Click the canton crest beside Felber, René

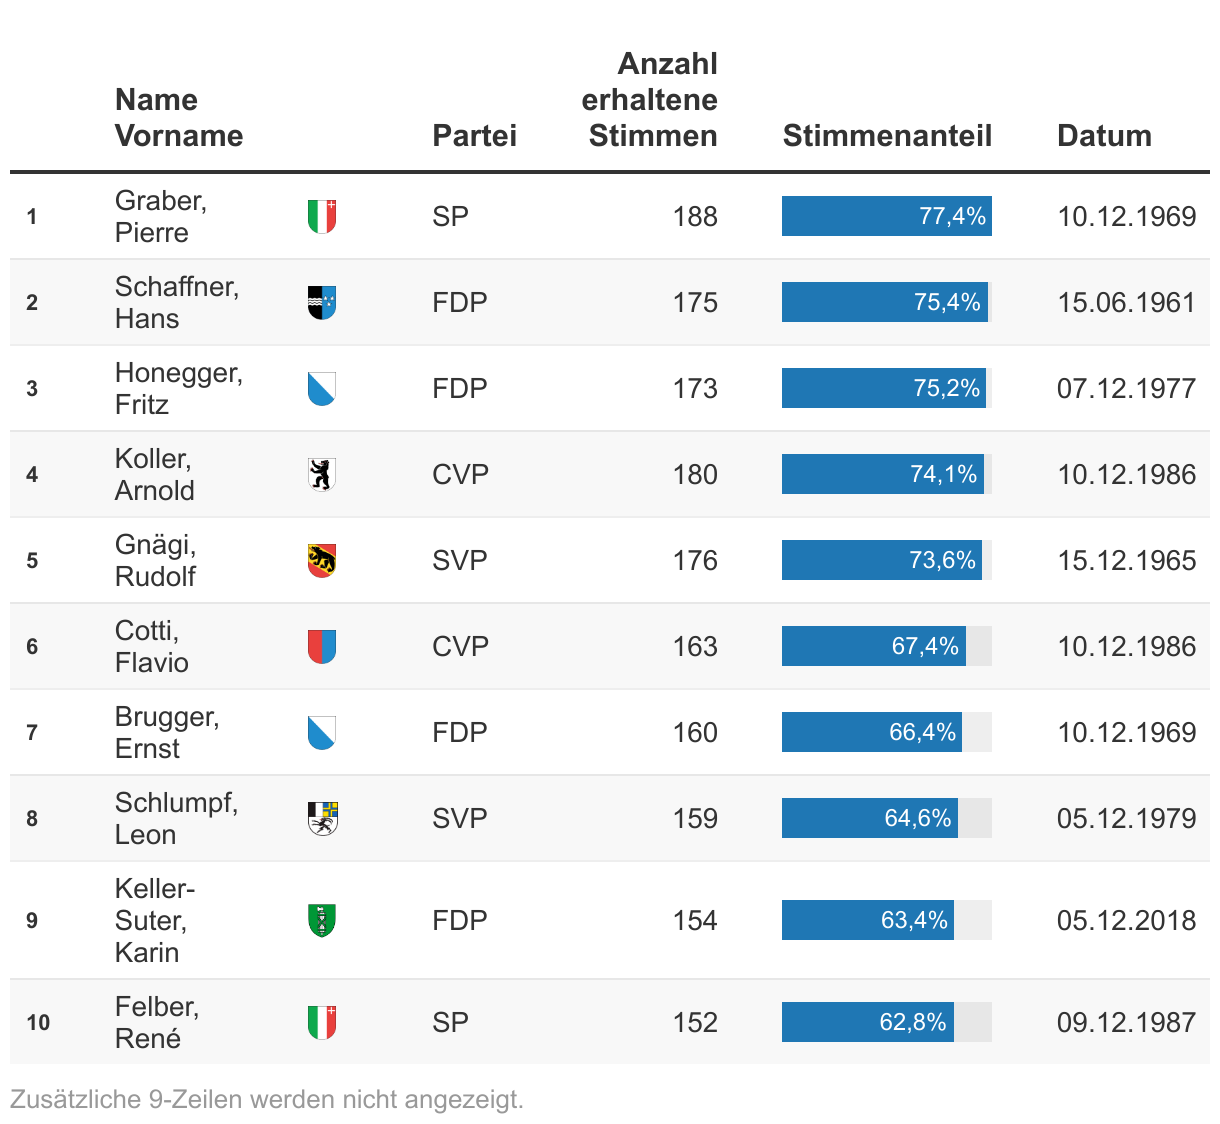click(322, 1022)
